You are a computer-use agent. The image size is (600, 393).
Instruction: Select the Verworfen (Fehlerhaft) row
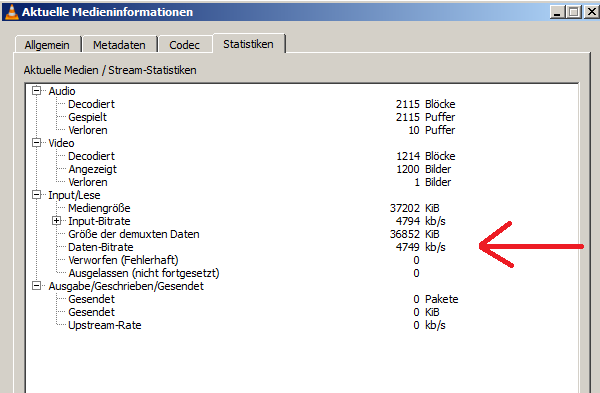(x=123, y=260)
